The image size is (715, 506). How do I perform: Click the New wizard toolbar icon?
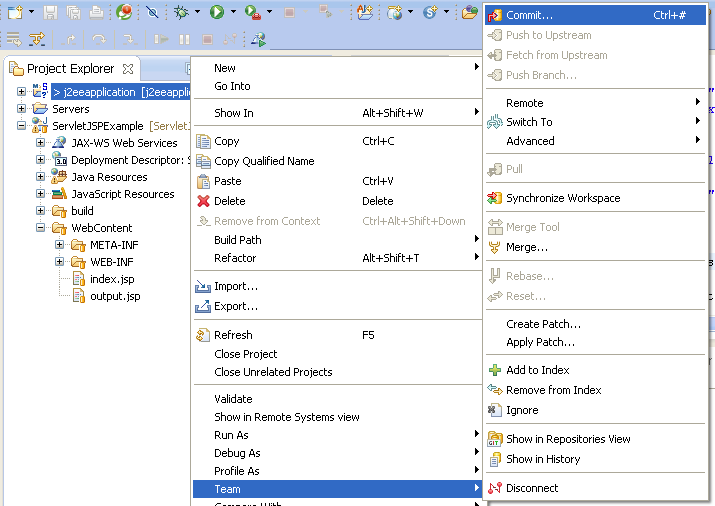coord(16,12)
